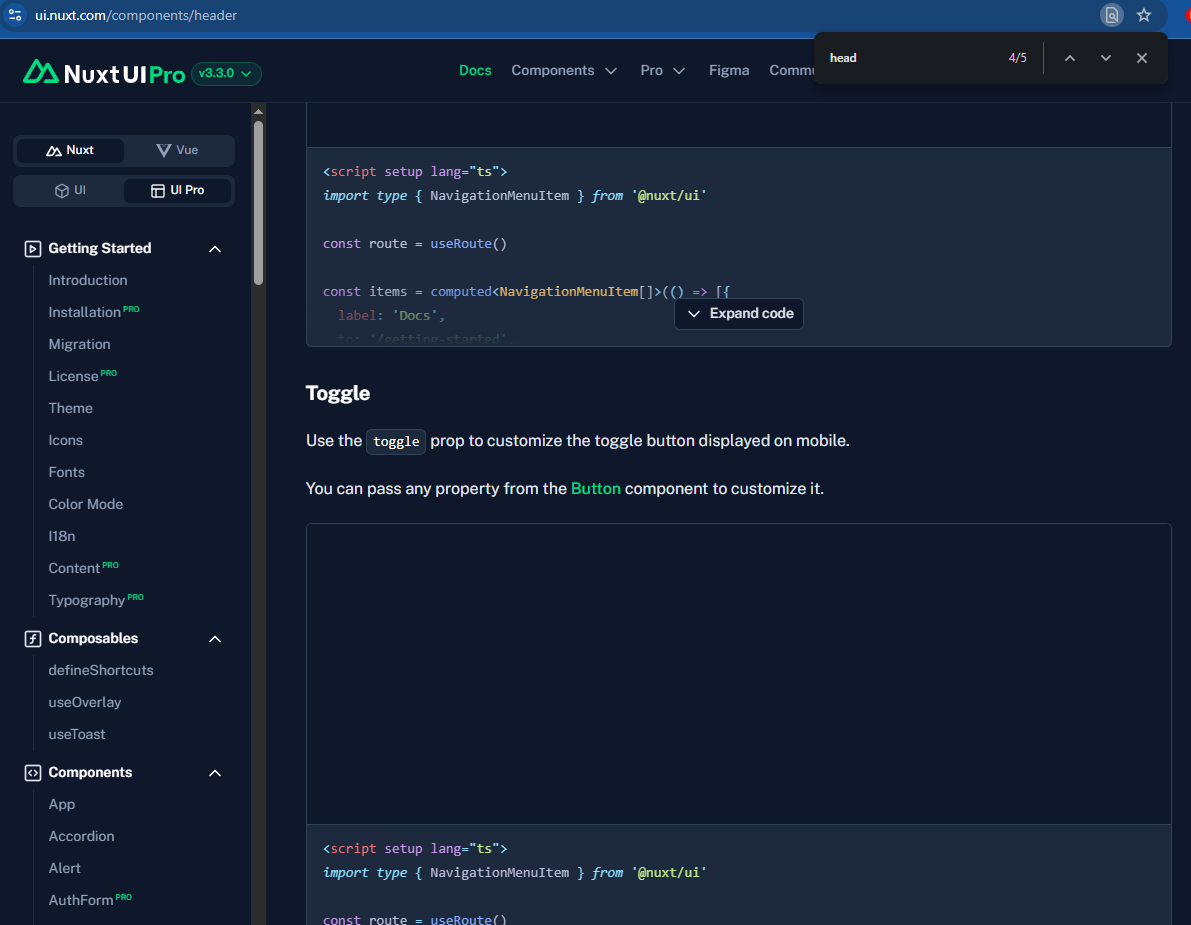Open the Installation page

tap(93, 312)
